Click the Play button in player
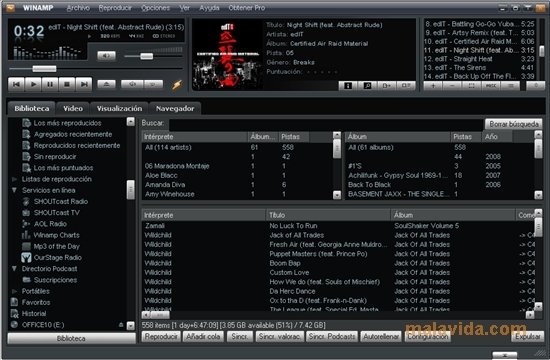This screenshot has height=360, width=550. click(x=33, y=85)
